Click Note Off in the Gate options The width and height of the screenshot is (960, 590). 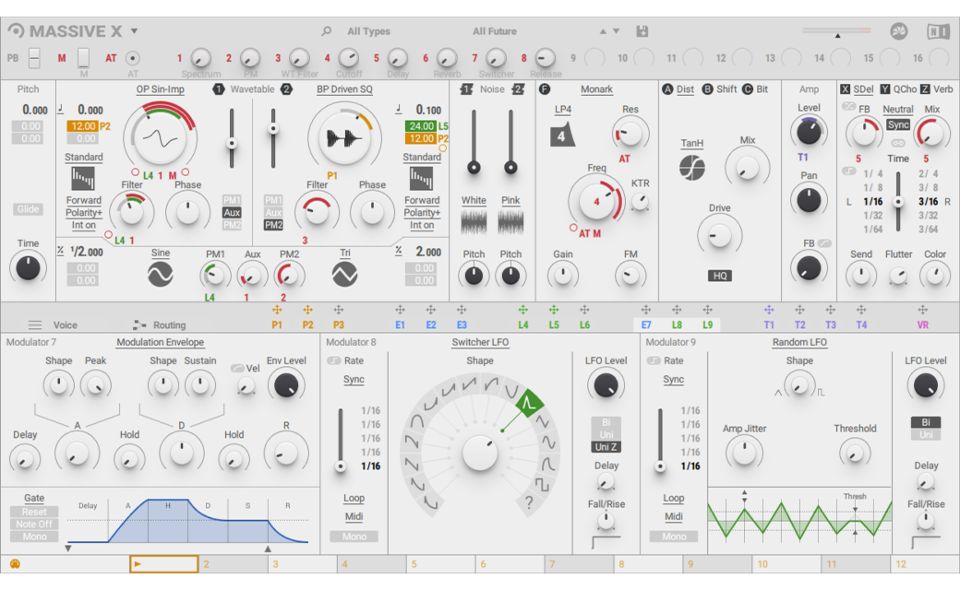[x=35, y=524]
